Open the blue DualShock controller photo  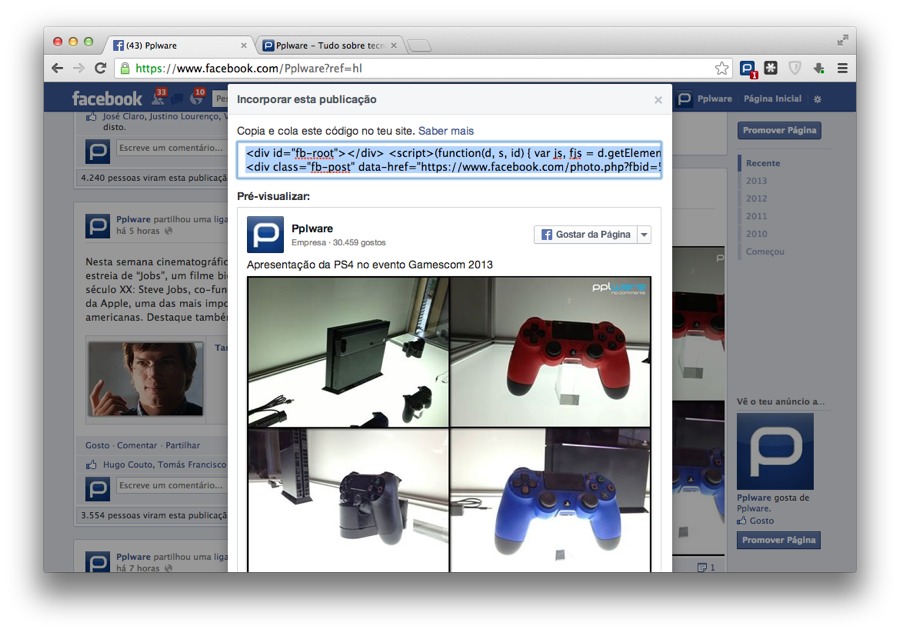click(550, 500)
